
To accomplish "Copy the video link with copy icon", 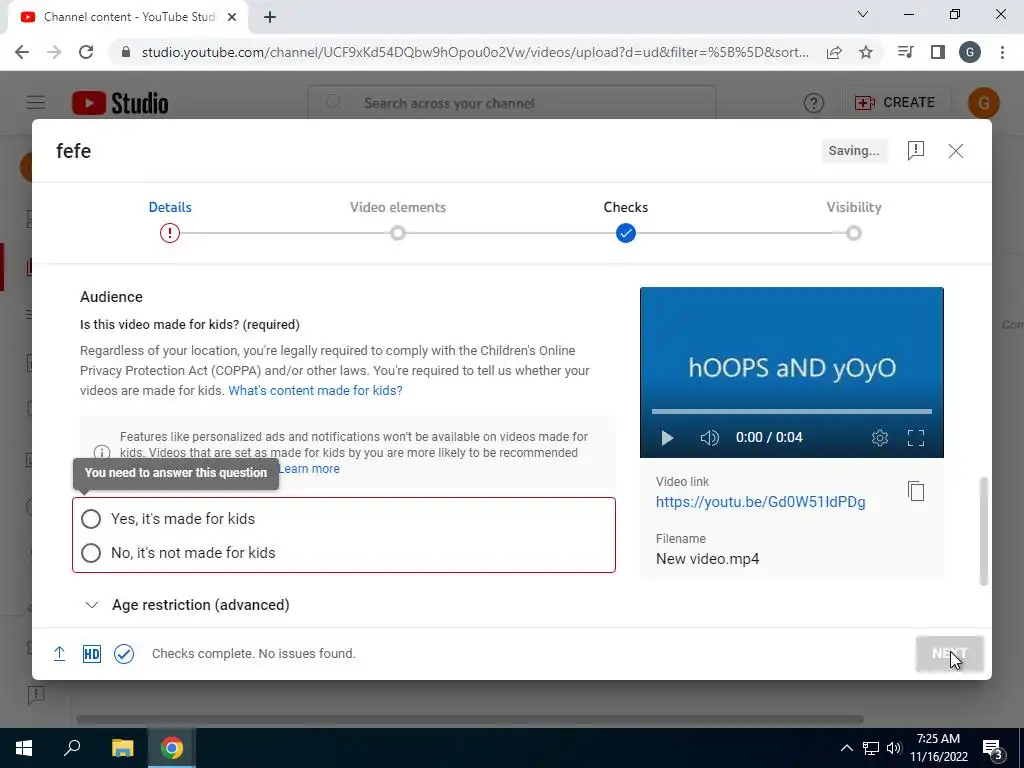I will point(916,491).
